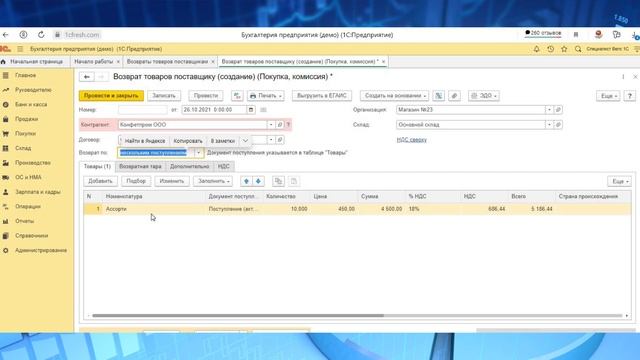Go to Главное section in sidebar
Image resolution: width=640 pixels, height=360 pixels.
[x=25, y=76]
